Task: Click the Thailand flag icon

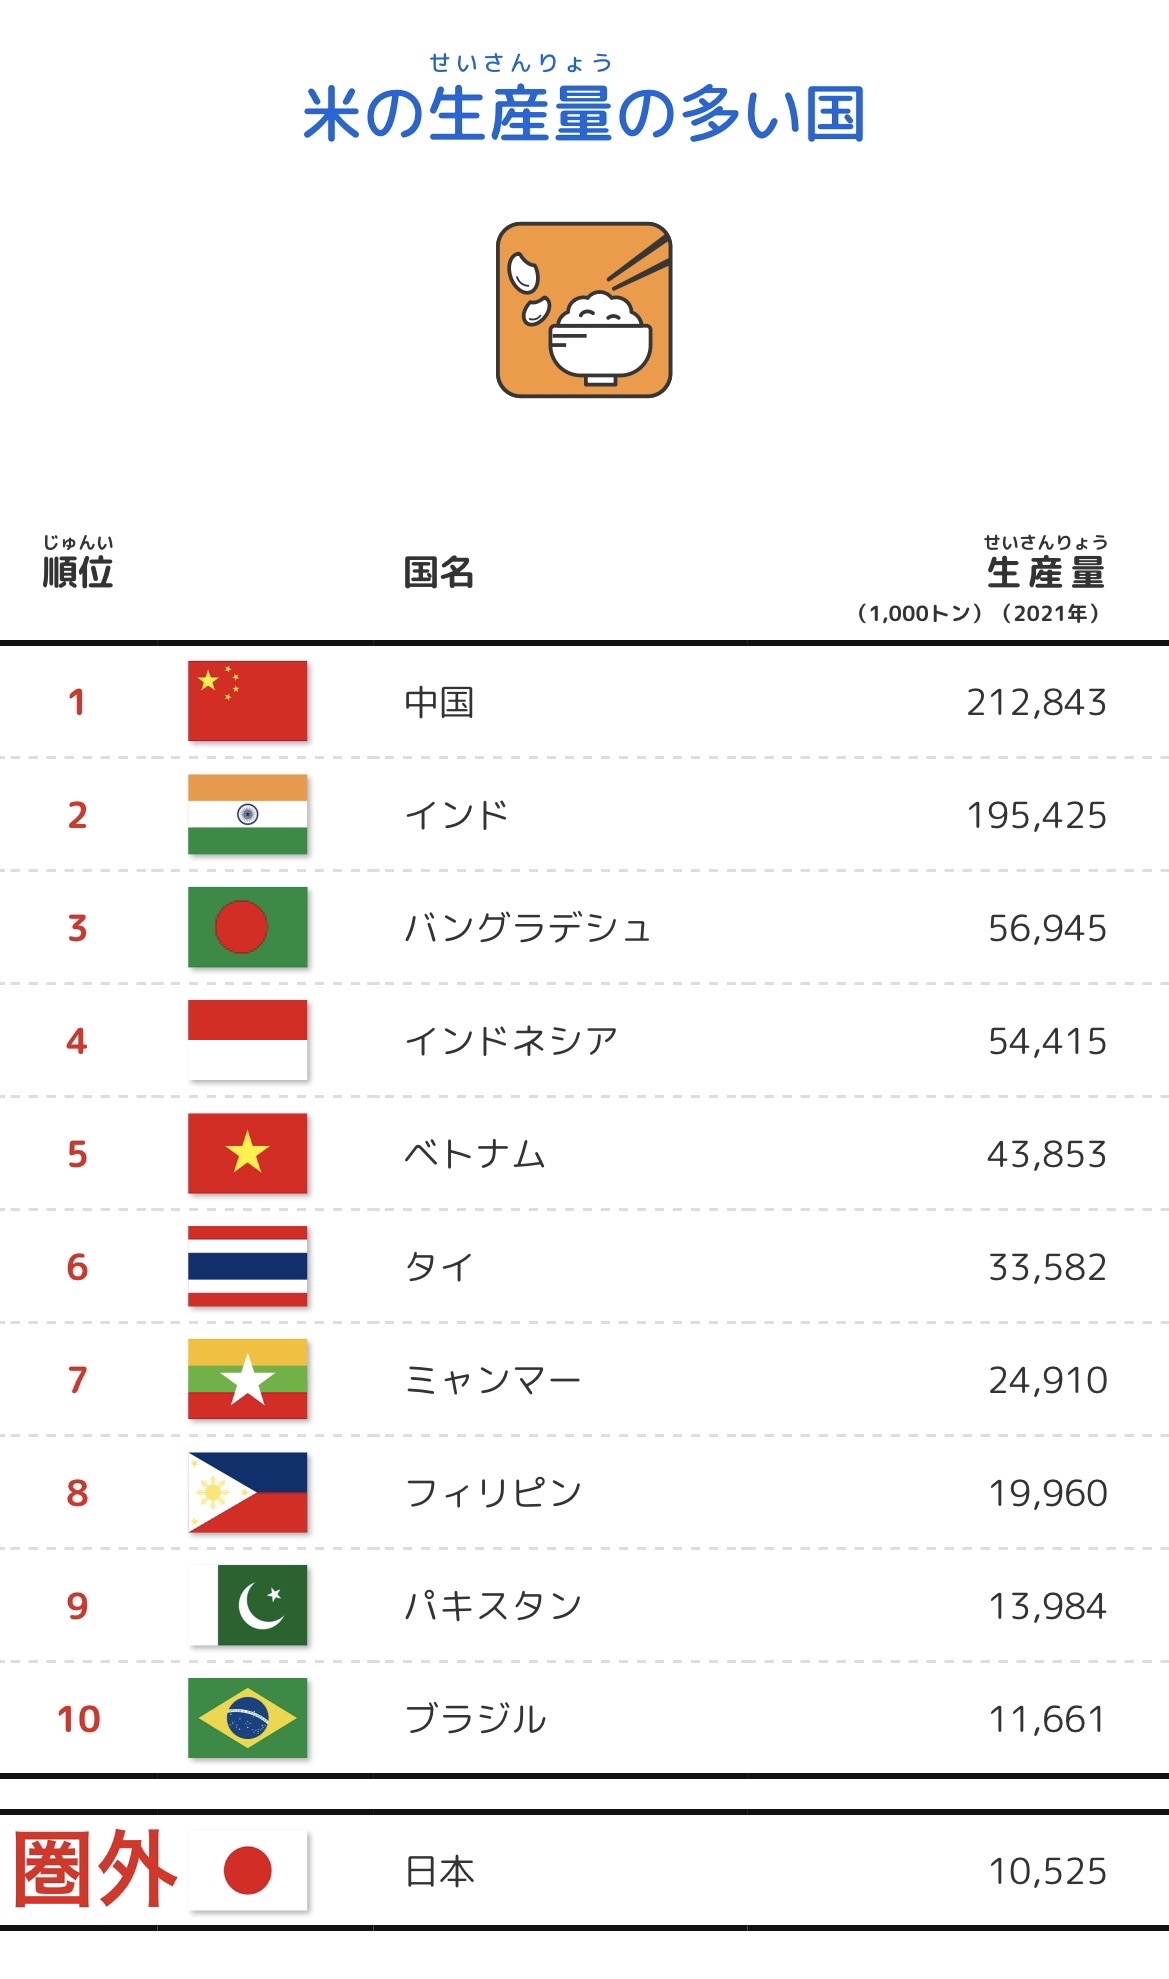Action: pos(247,1266)
